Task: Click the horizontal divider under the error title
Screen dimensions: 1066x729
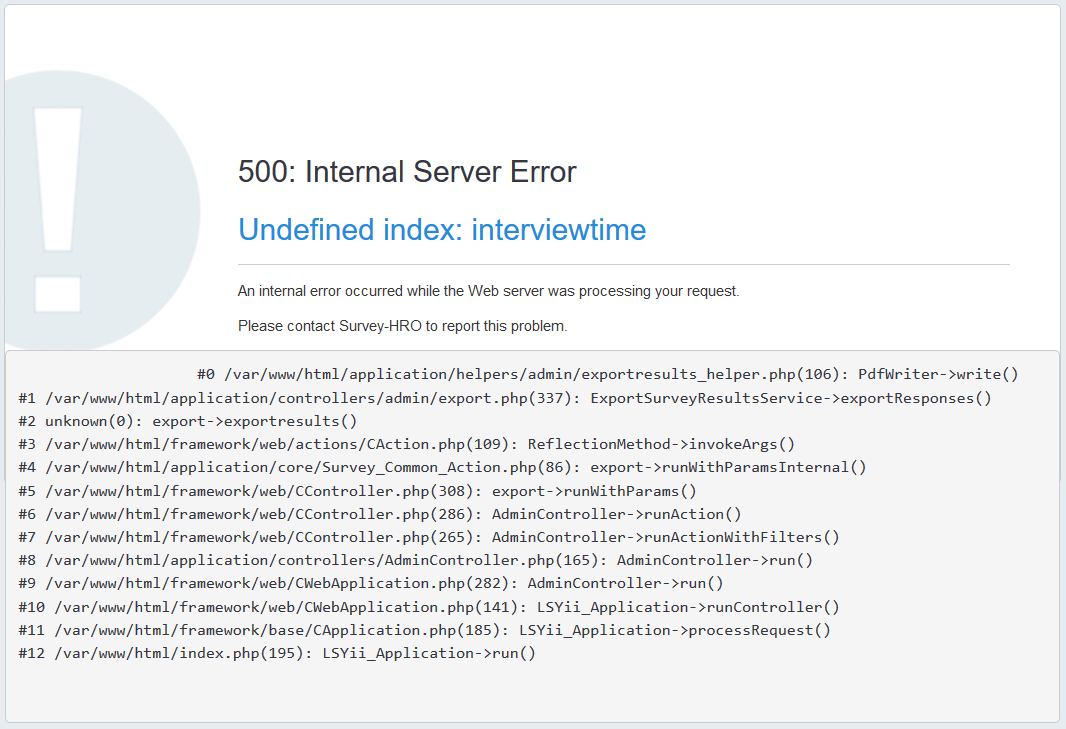Action: click(623, 265)
